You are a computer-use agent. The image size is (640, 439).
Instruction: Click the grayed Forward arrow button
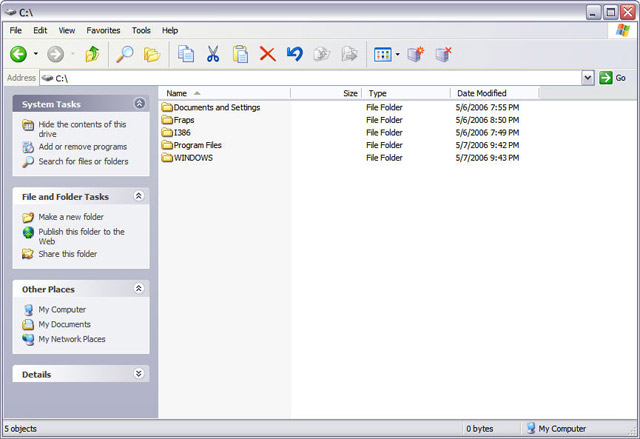tap(56, 54)
